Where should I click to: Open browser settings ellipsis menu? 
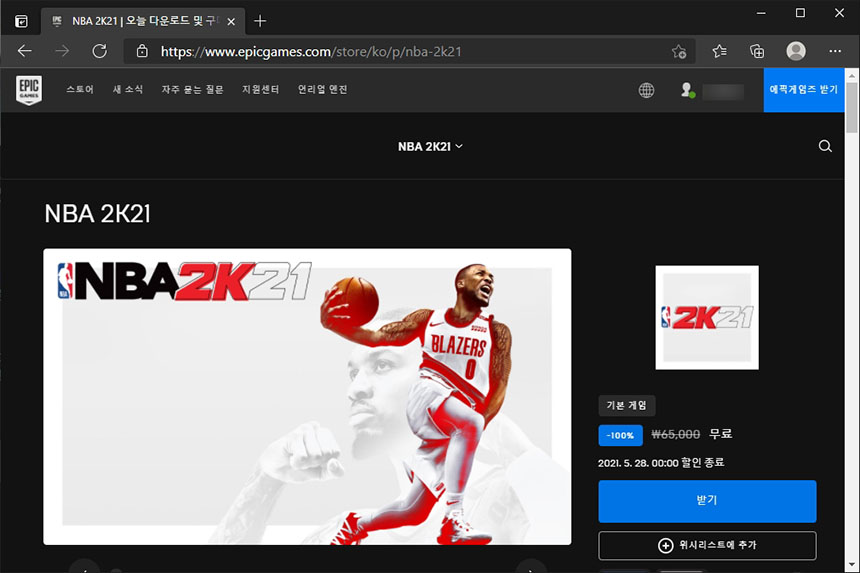point(835,51)
